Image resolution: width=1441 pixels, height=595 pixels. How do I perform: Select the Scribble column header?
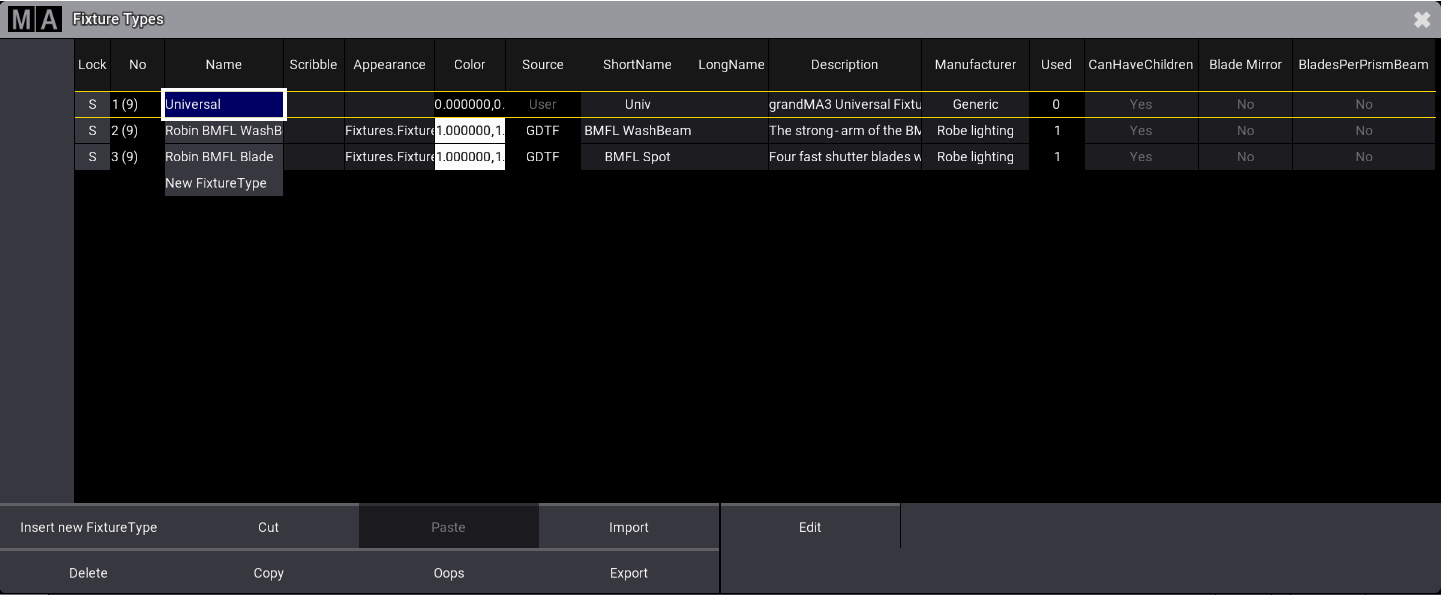pos(314,65)
